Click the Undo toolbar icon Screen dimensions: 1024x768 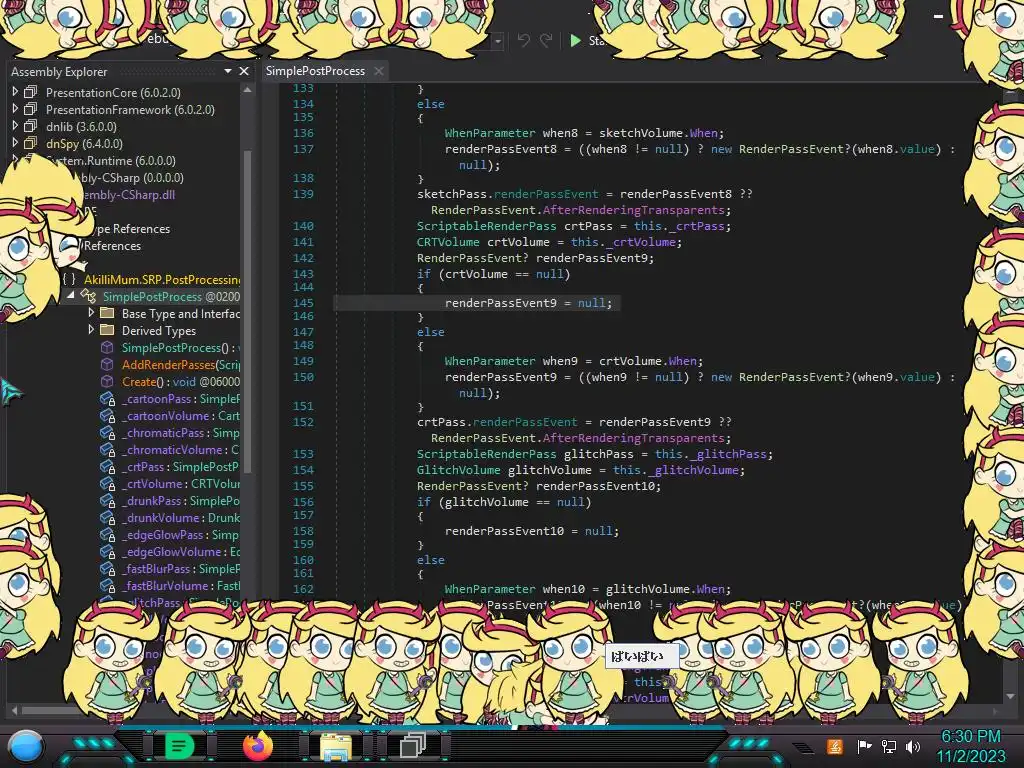(x=523, y=40)
